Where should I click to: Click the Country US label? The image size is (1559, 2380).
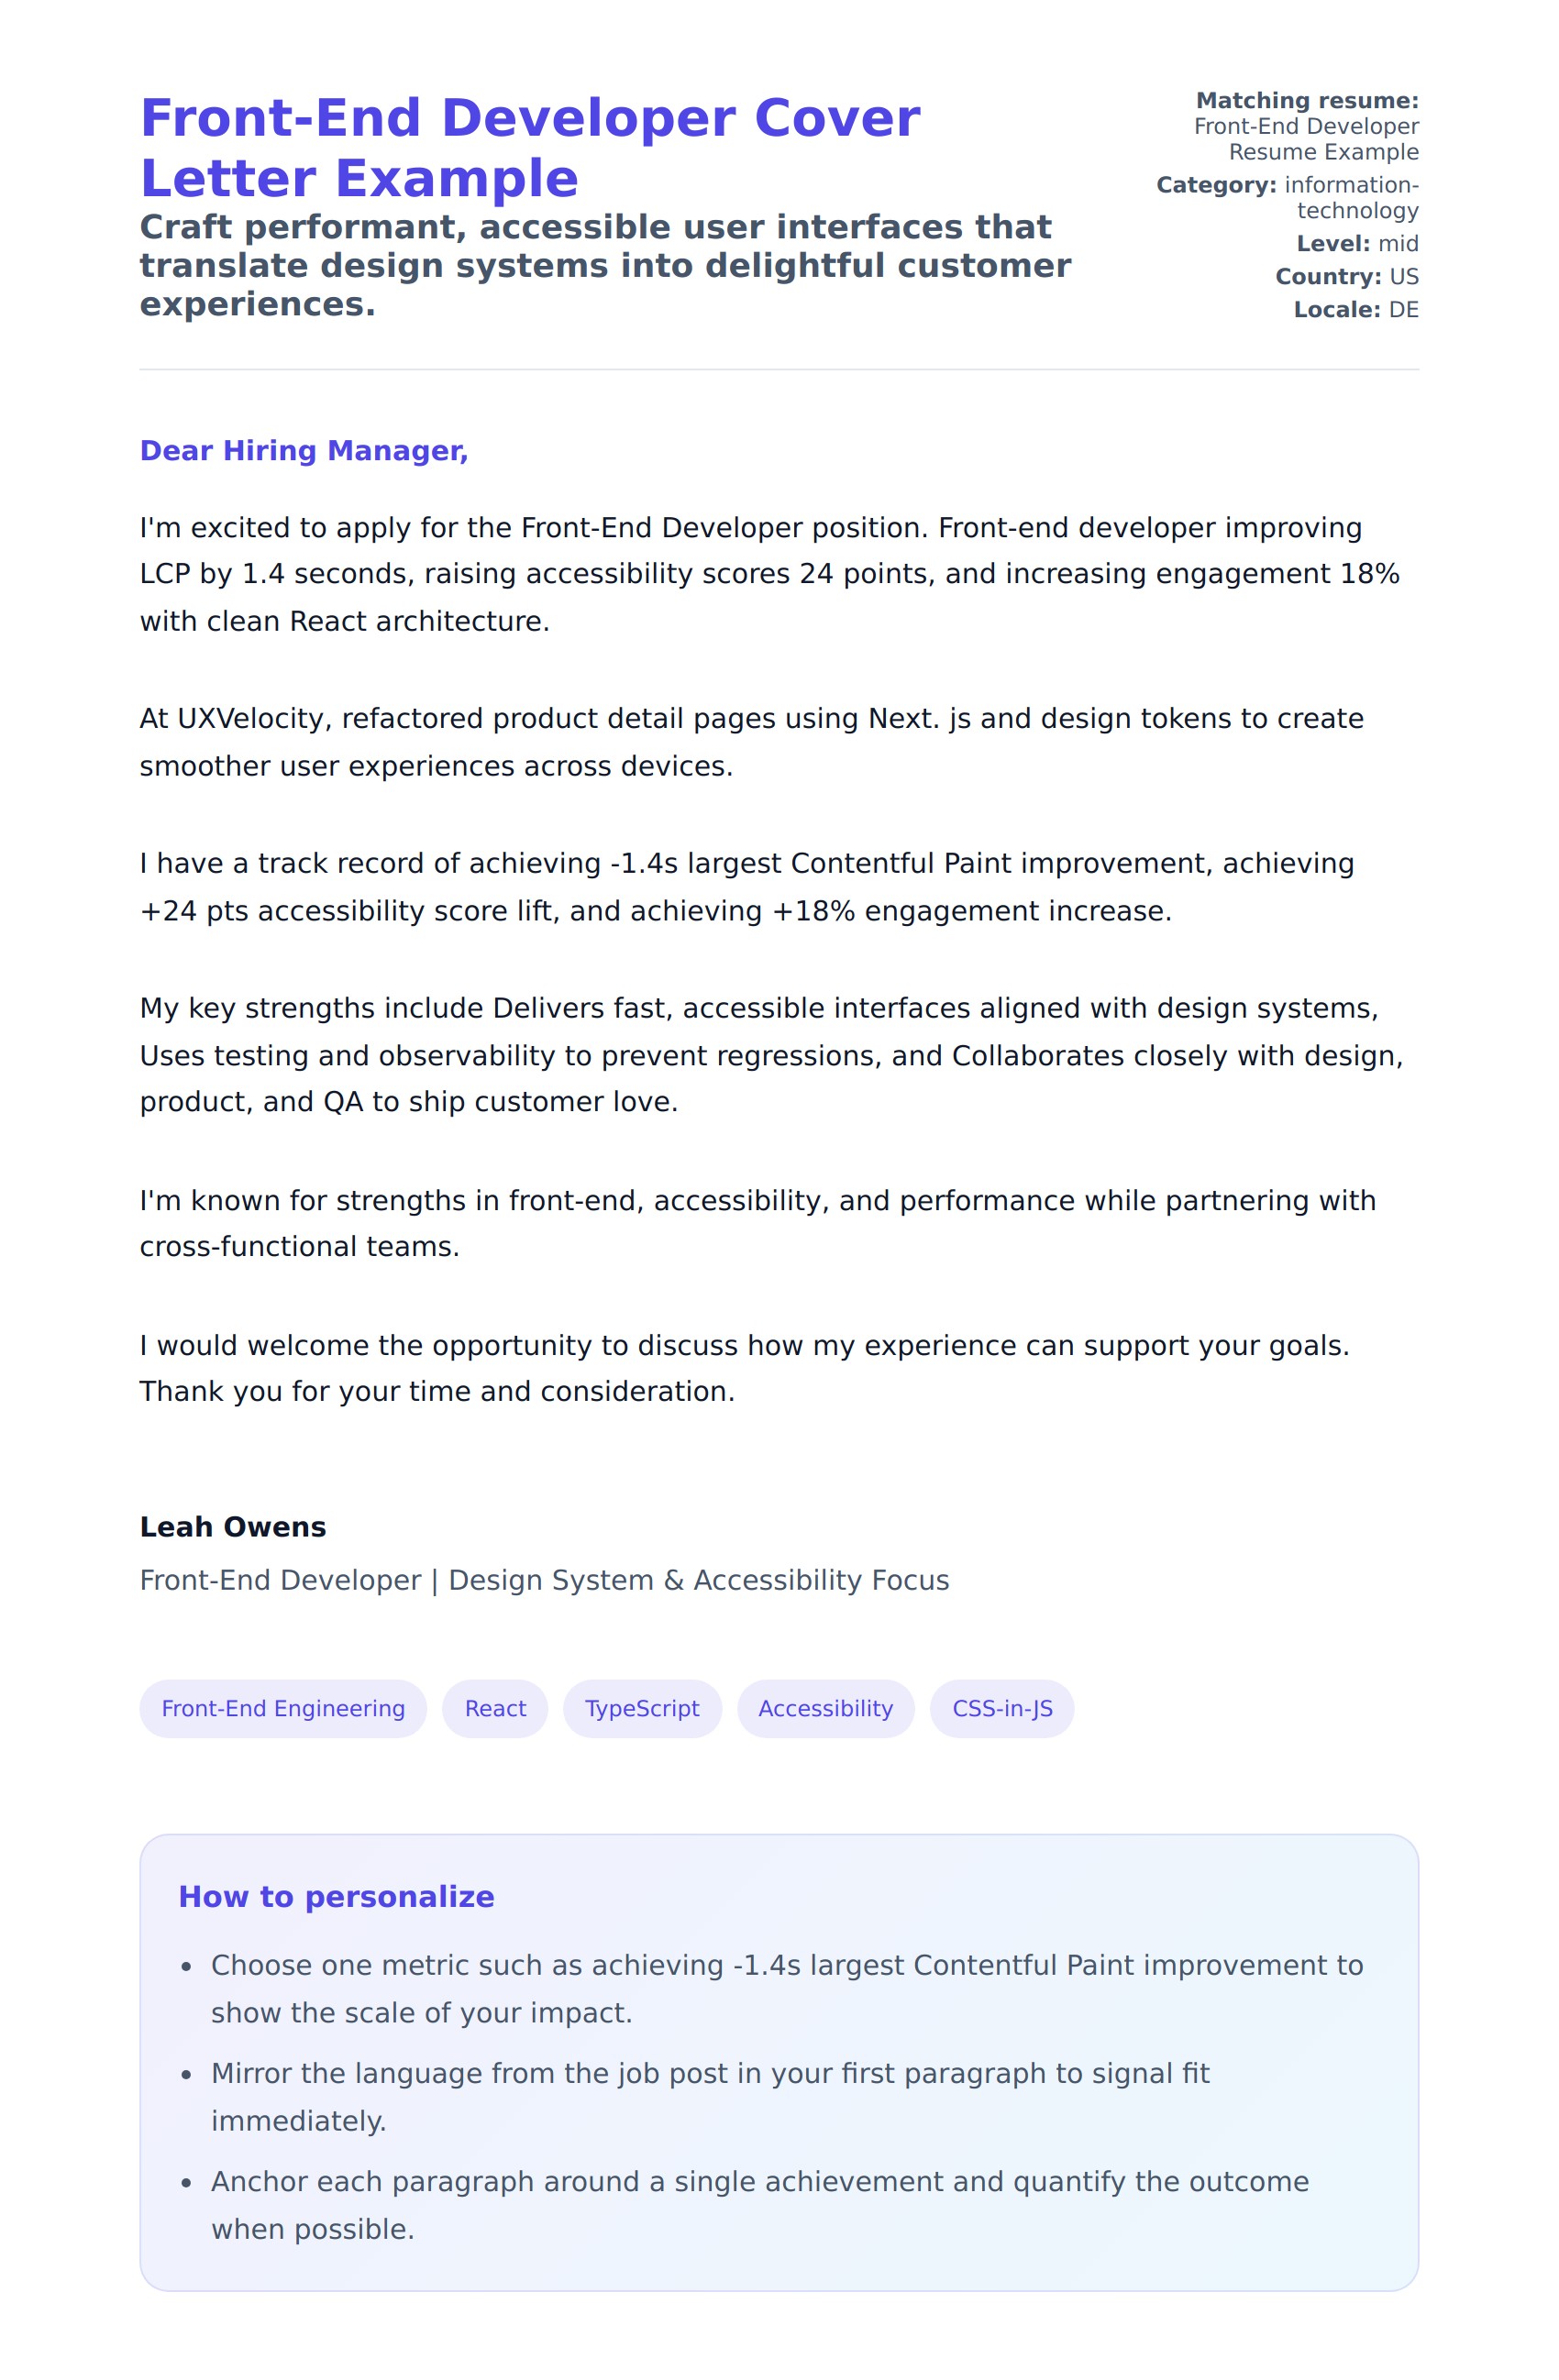point(1346,276)
